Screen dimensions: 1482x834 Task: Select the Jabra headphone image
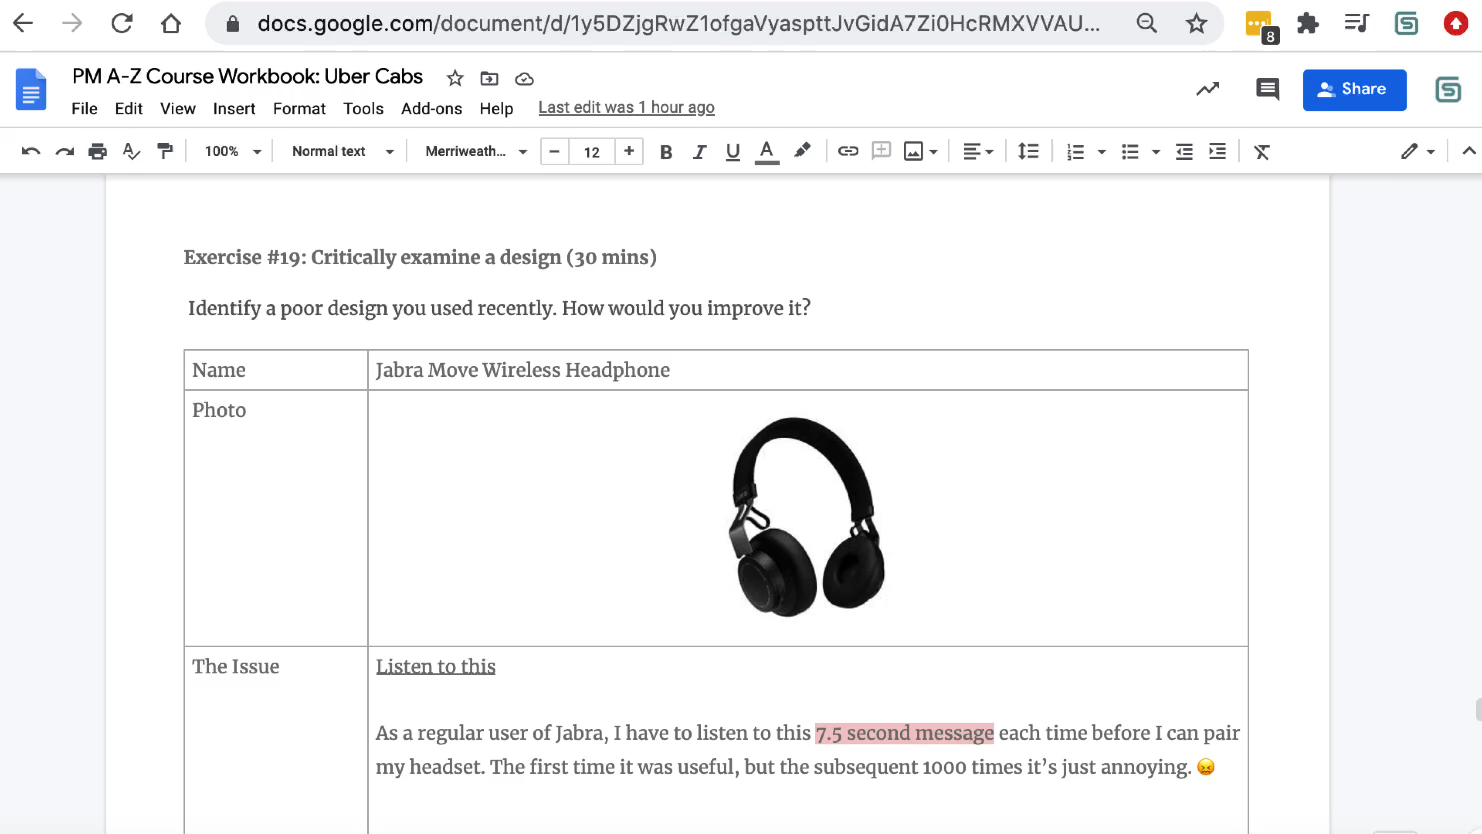[808, 516]
